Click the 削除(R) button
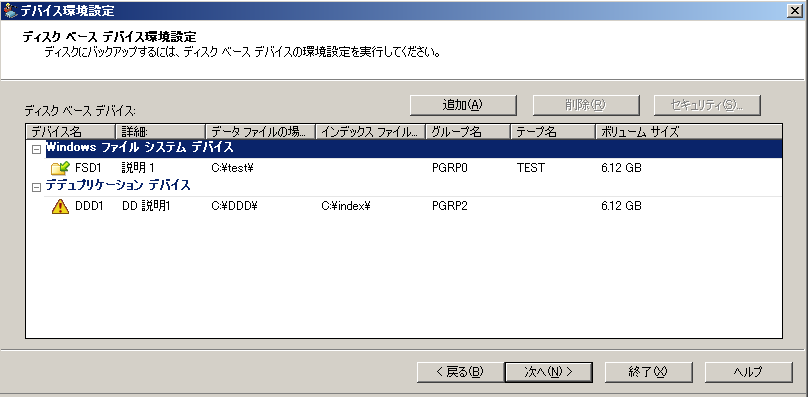Screen dimensions: 808x397 (586, 105)
